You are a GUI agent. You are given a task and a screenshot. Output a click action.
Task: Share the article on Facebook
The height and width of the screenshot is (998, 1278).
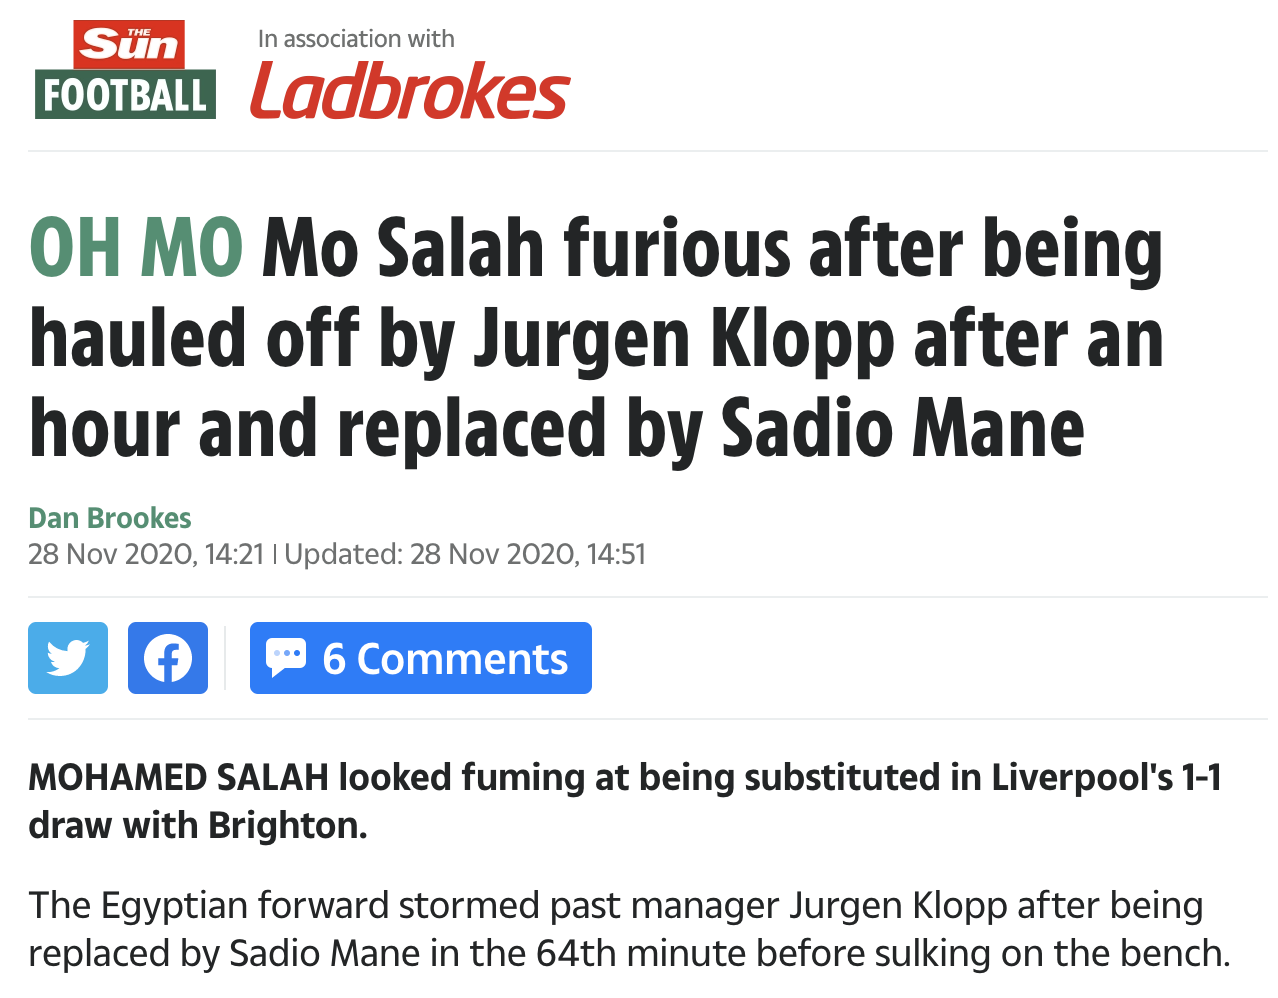pyautogui.click(x=168, y=658)
